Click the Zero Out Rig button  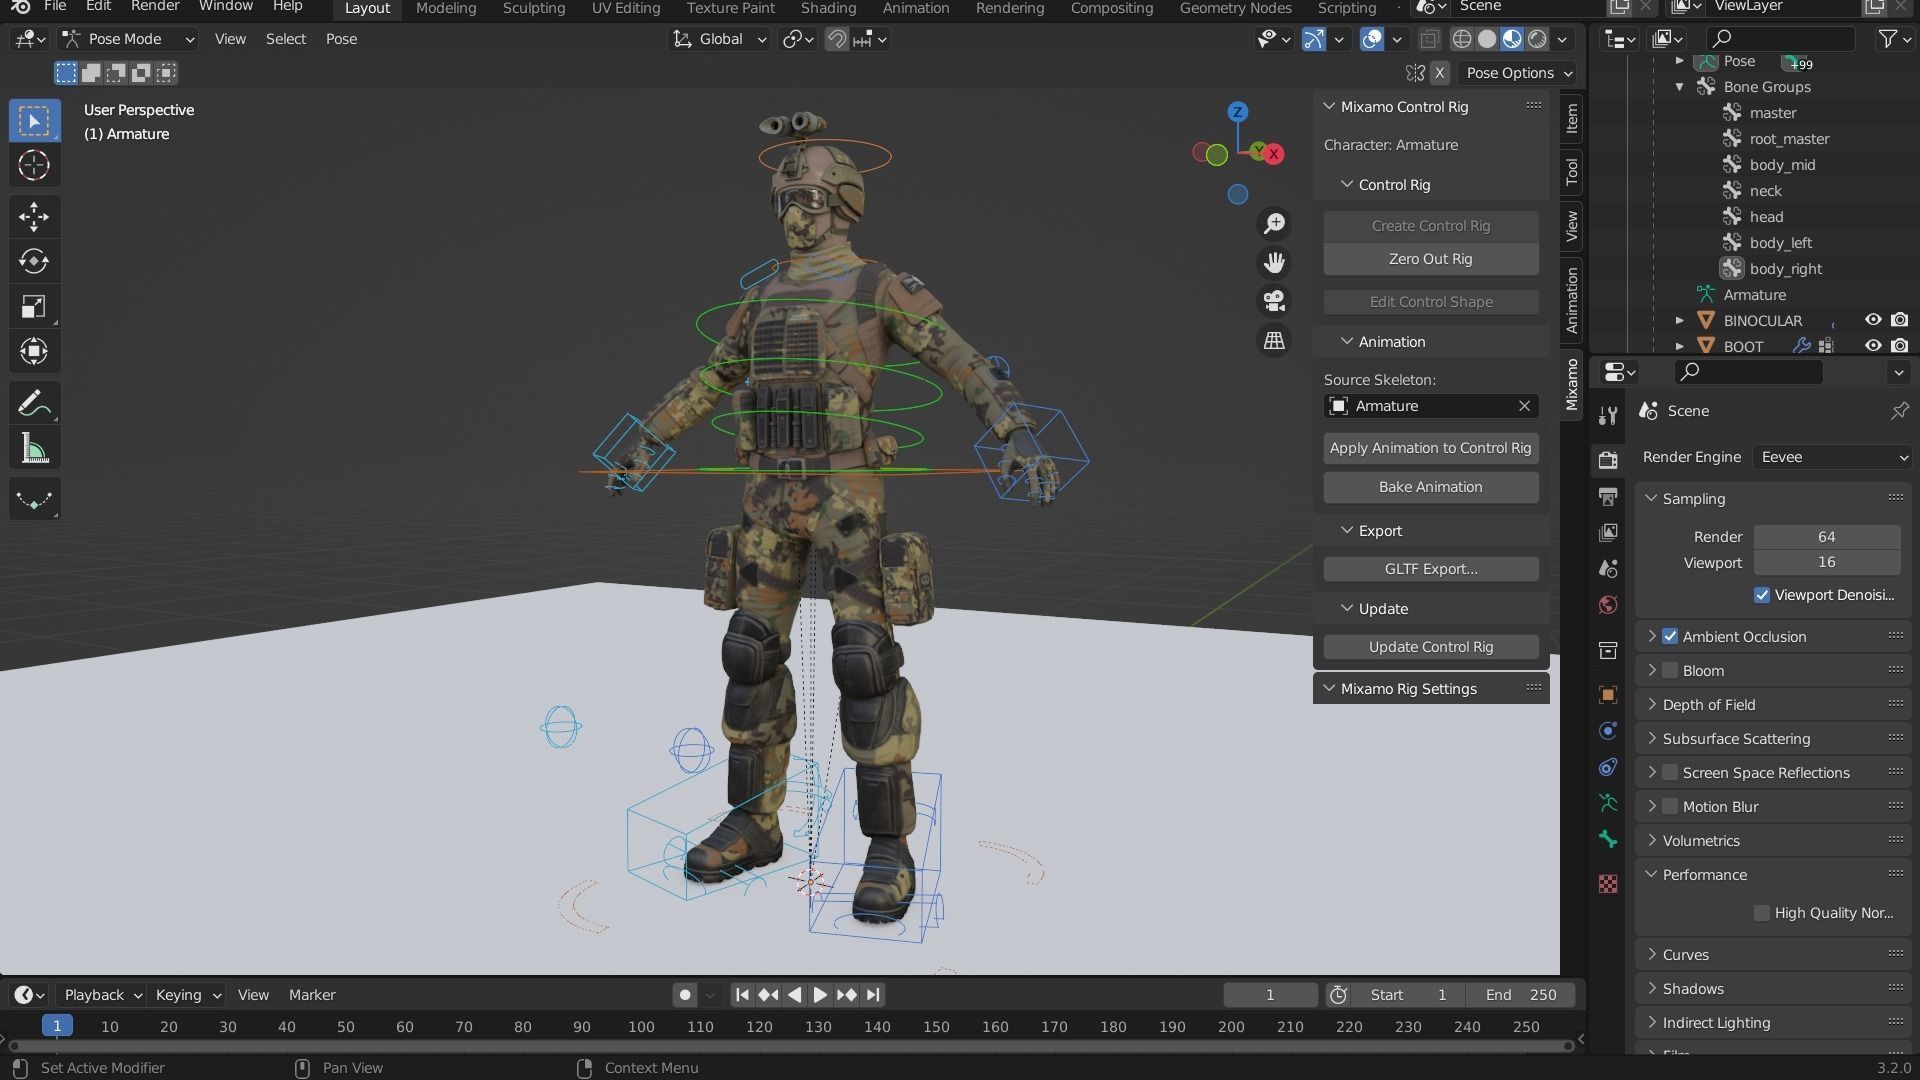pos(1430,259)
